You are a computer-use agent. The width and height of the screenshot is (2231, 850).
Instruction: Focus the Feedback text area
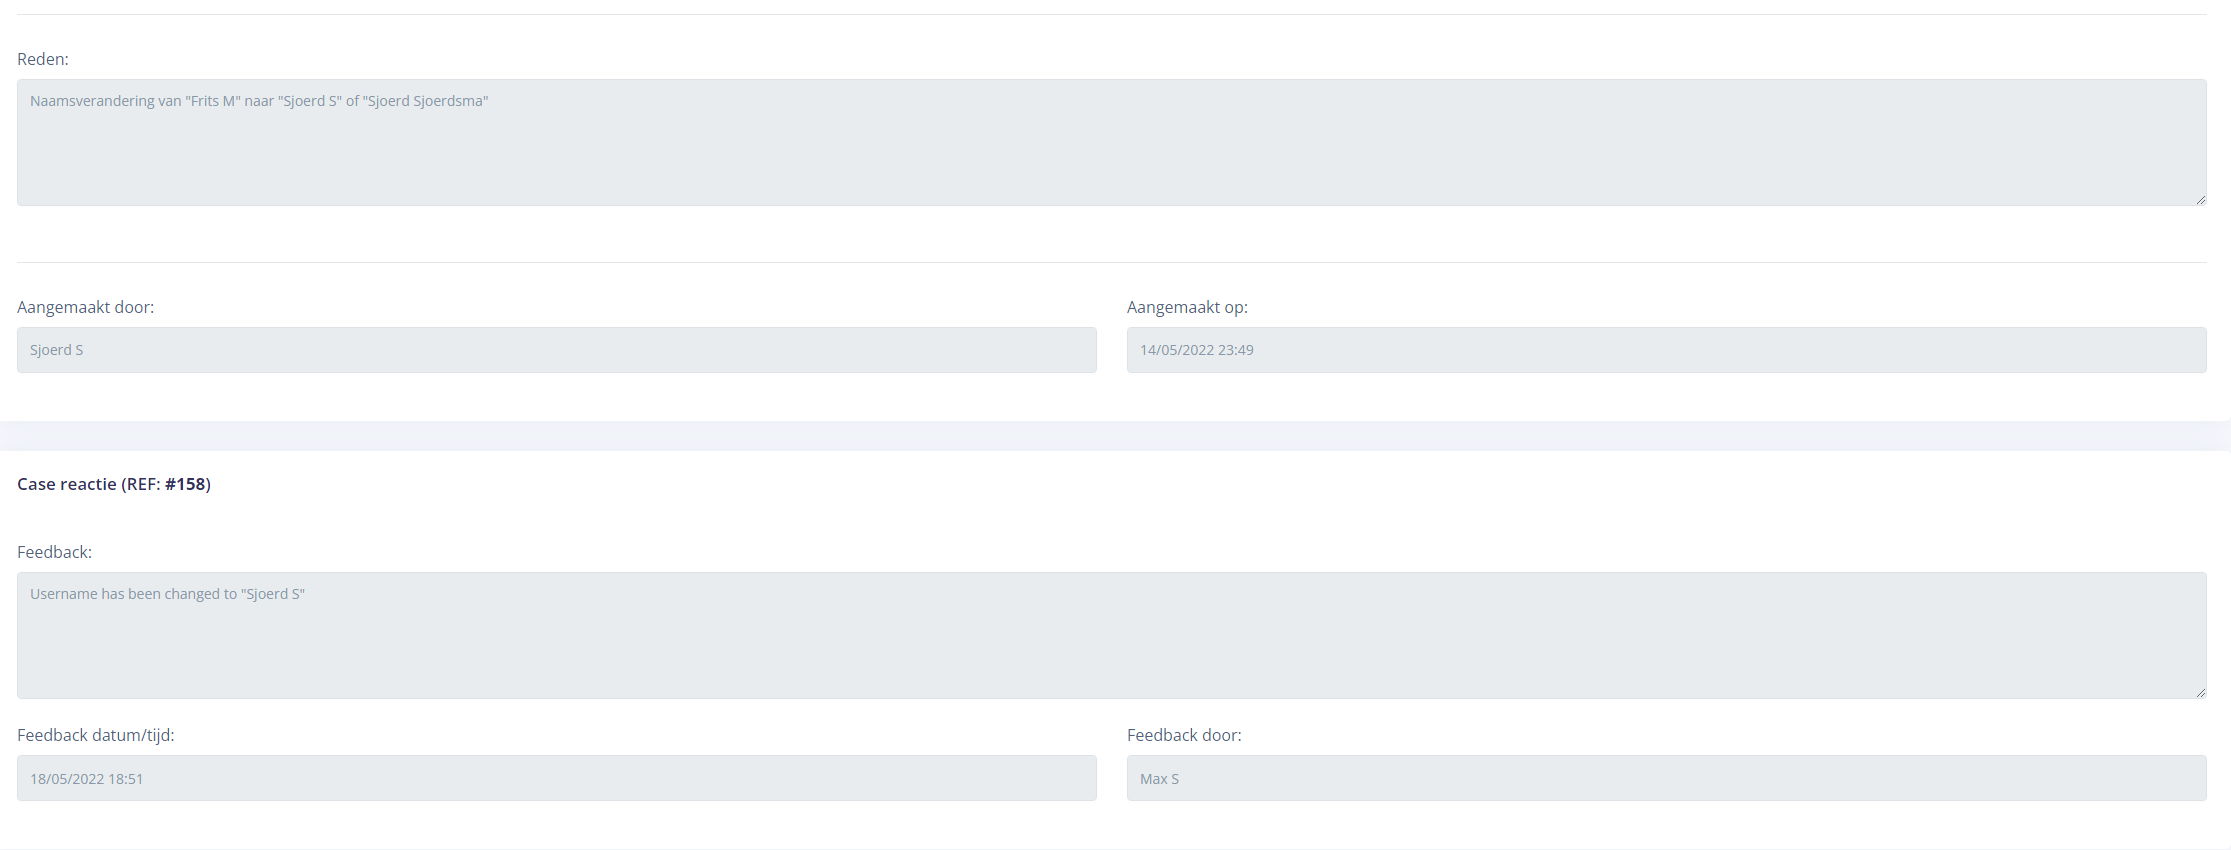pos(1110,635)
